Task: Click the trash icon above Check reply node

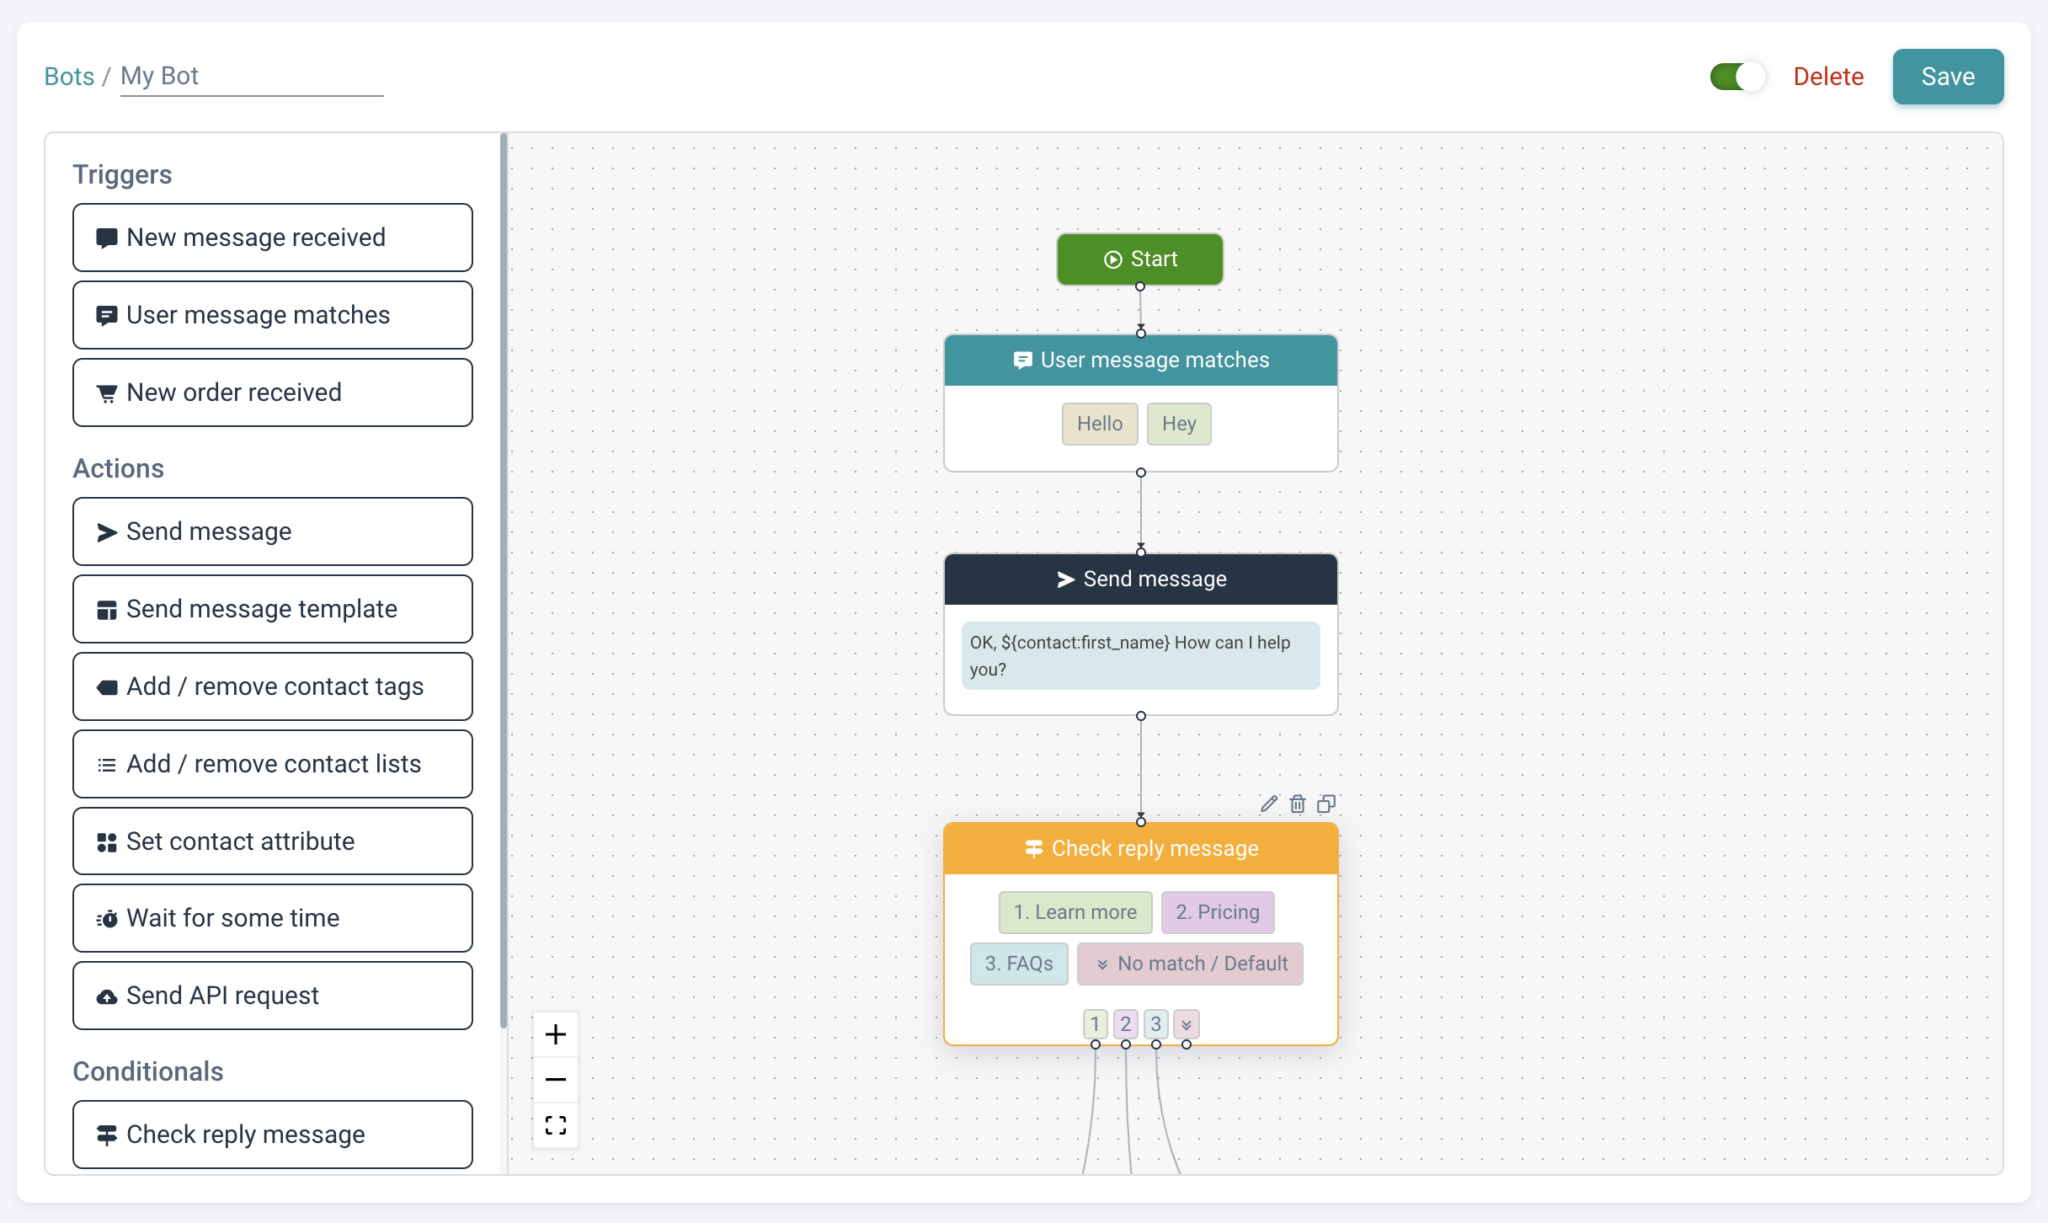Action: (x=1297, y=803)
